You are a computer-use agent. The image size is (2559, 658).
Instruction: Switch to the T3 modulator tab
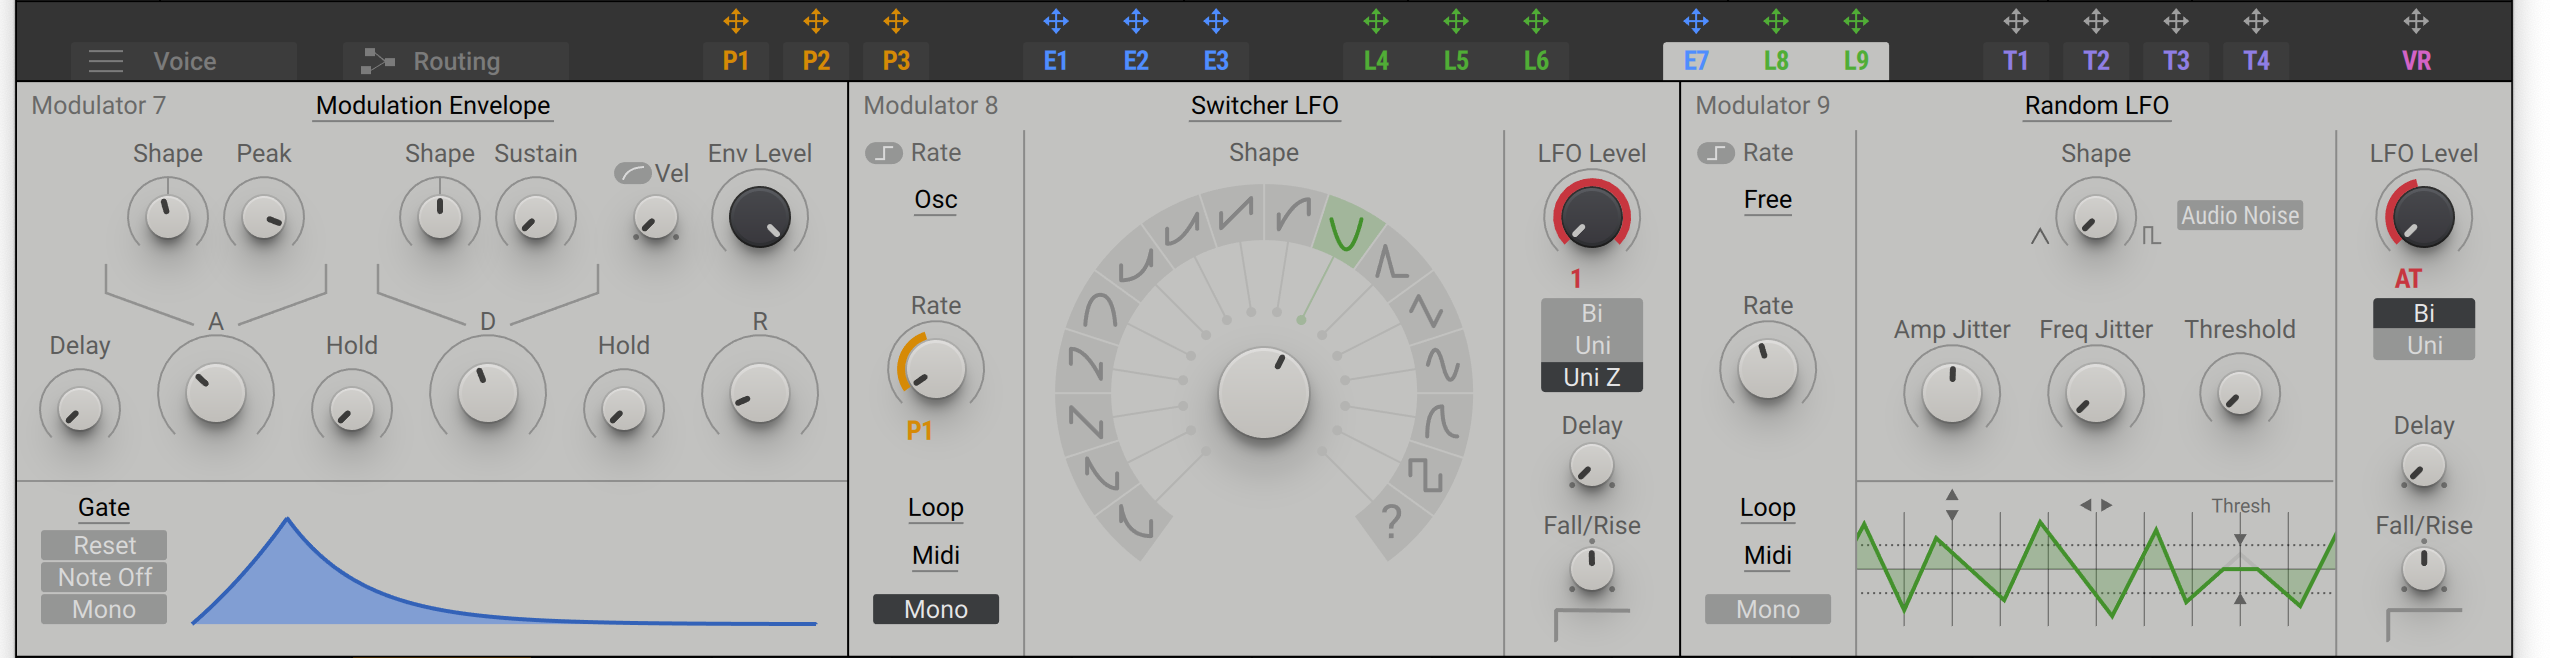(2175, 61)
